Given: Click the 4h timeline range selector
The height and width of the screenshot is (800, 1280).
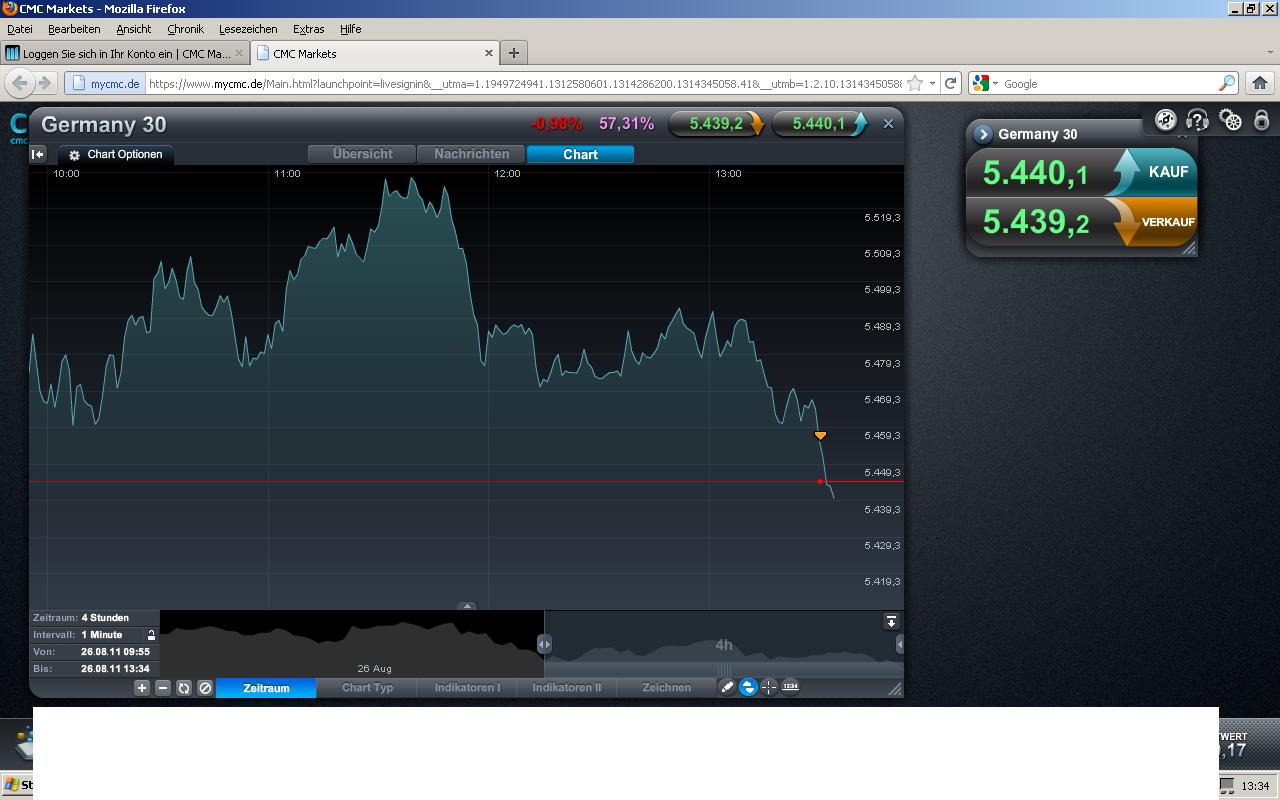Looking at the screenshot, I should click(724, 645).
